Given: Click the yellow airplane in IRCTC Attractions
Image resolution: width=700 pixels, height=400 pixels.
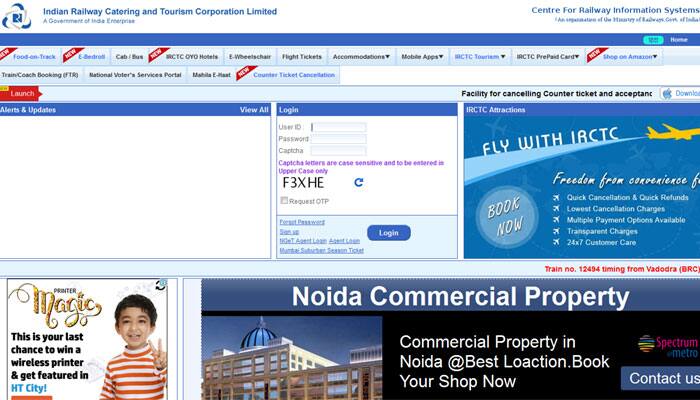Looking at the screenshot, I should click(672, 132).
